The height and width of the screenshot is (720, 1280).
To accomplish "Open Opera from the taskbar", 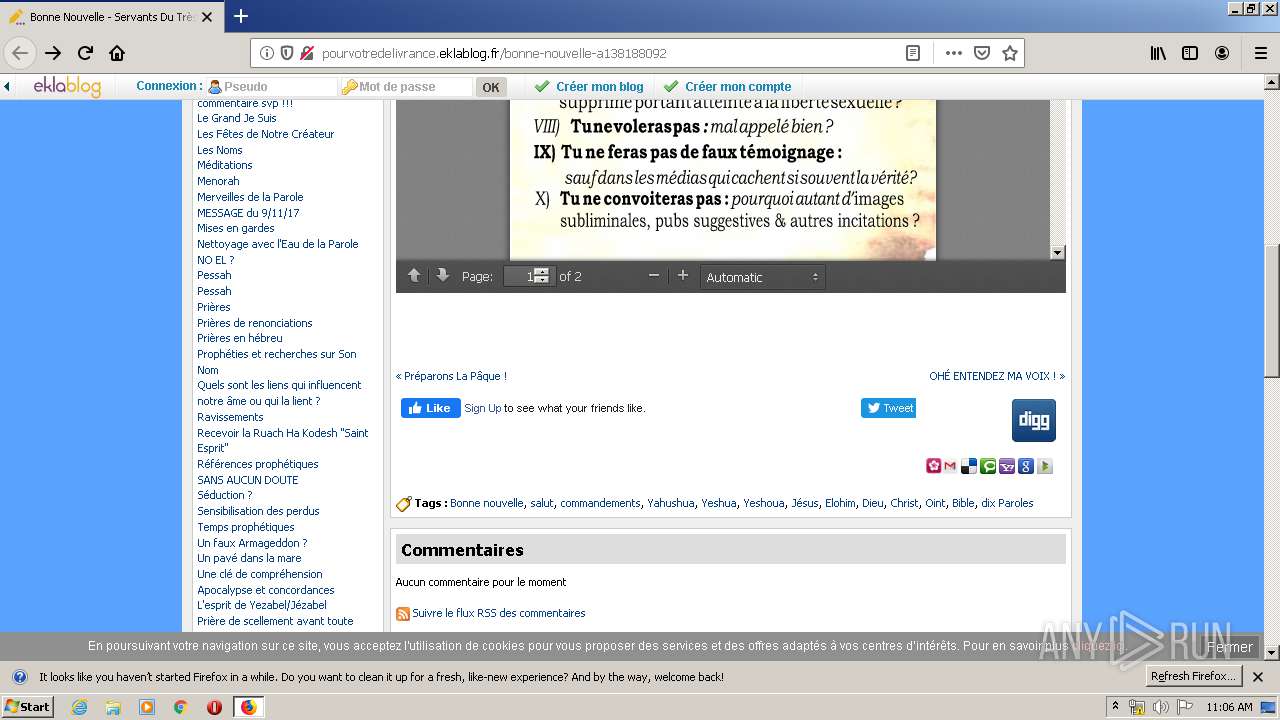I will pos(214,707).
